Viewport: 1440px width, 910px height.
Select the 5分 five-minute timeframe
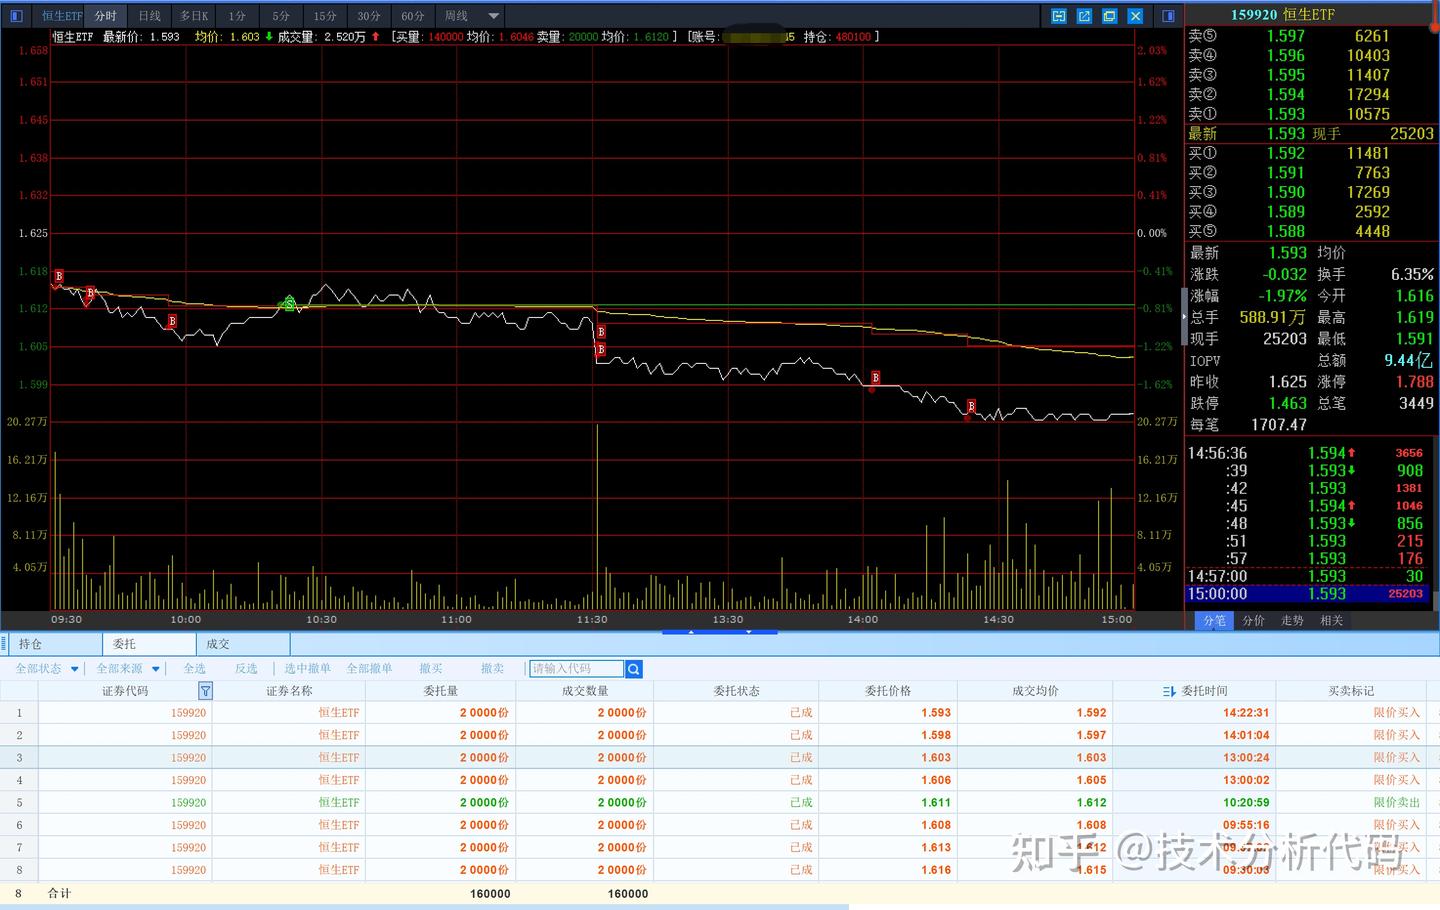tap(281, 16)
